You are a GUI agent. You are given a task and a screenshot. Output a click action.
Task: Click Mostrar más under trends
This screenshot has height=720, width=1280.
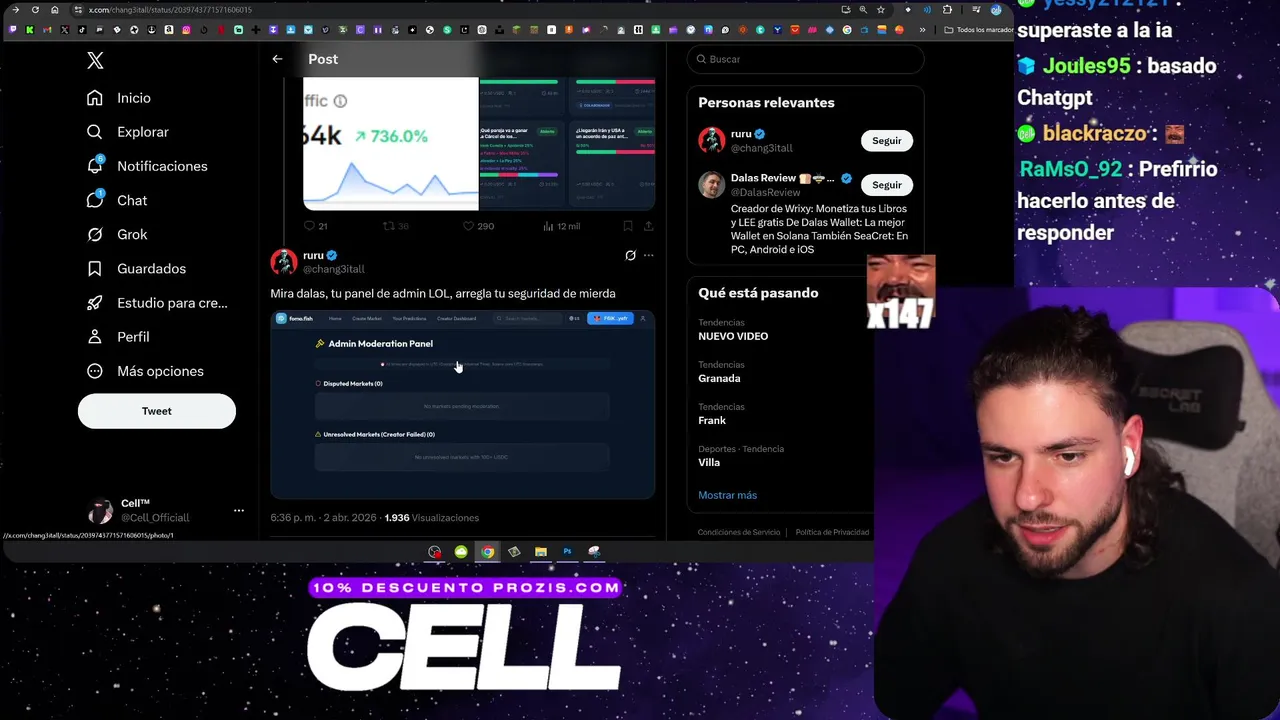[x=727, y=495]
